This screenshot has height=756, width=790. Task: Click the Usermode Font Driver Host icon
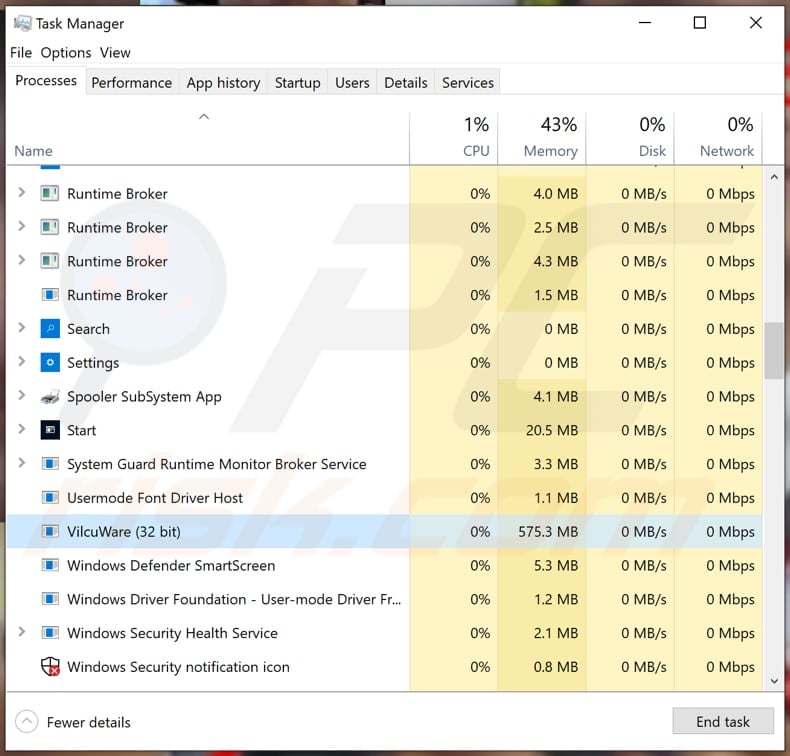(x=50, y=498)
